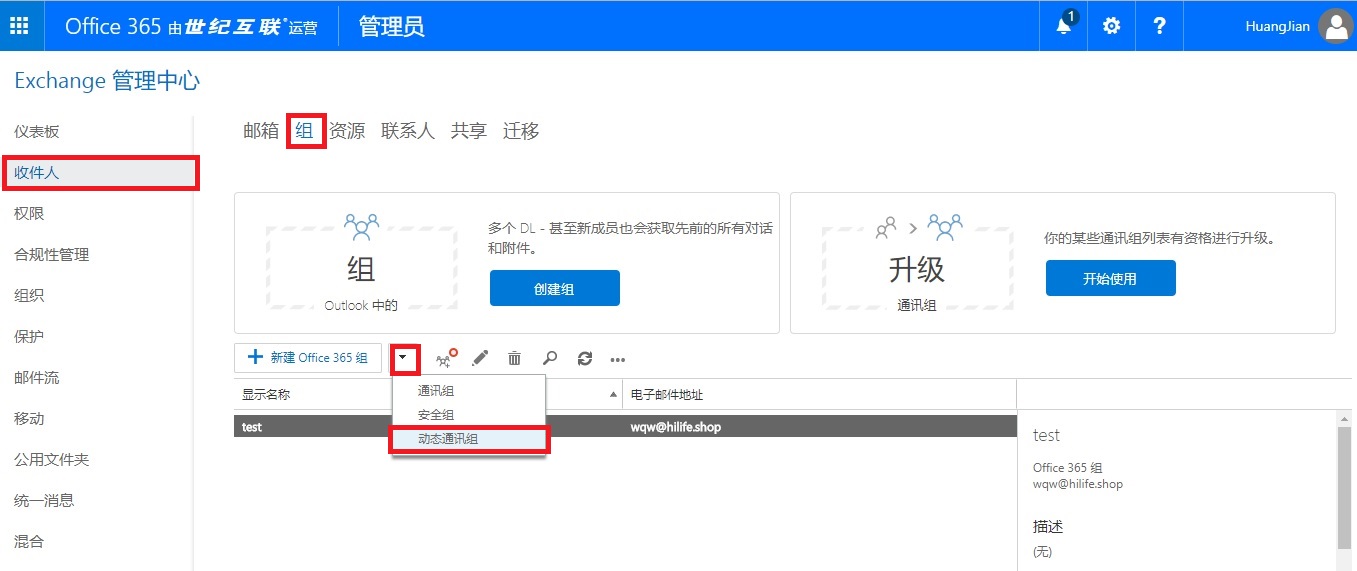Click the upgrade distribution group icon
The image size is (1357, 571).
coord(446,358)
